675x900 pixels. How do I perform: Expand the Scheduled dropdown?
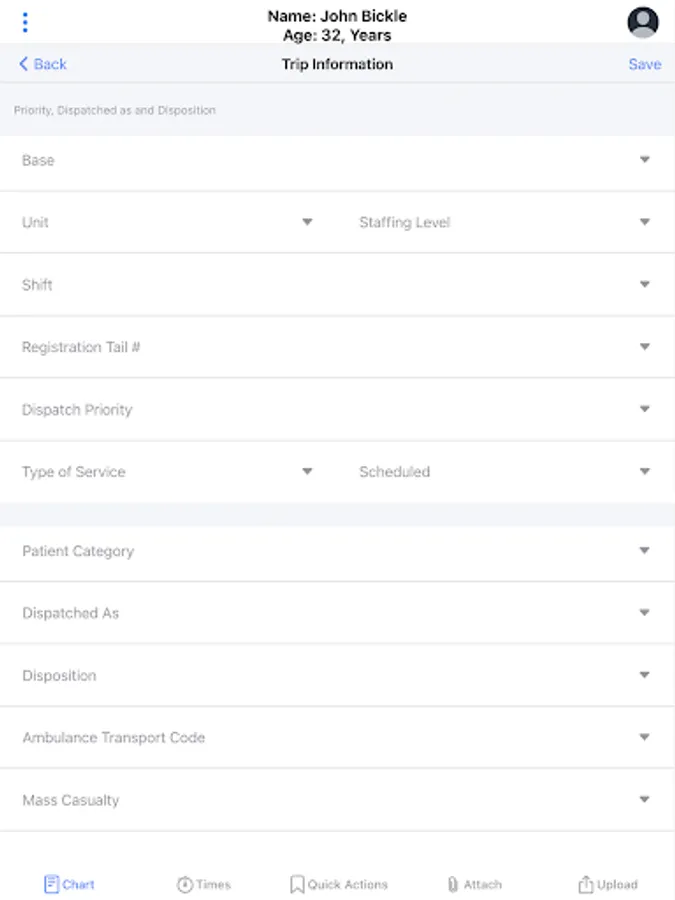[644, 472]
